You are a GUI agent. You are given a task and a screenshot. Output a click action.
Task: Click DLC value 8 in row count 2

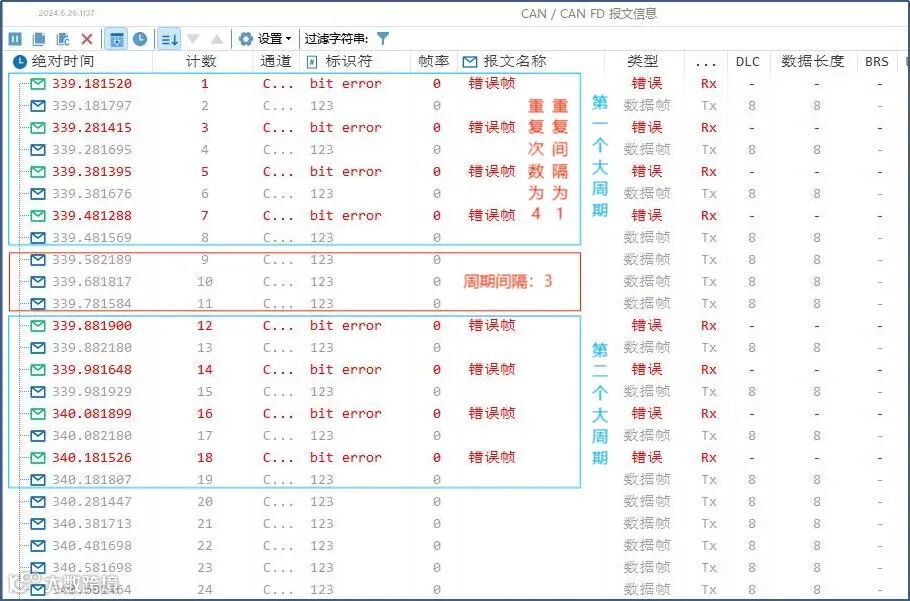(x=752, y=106)
